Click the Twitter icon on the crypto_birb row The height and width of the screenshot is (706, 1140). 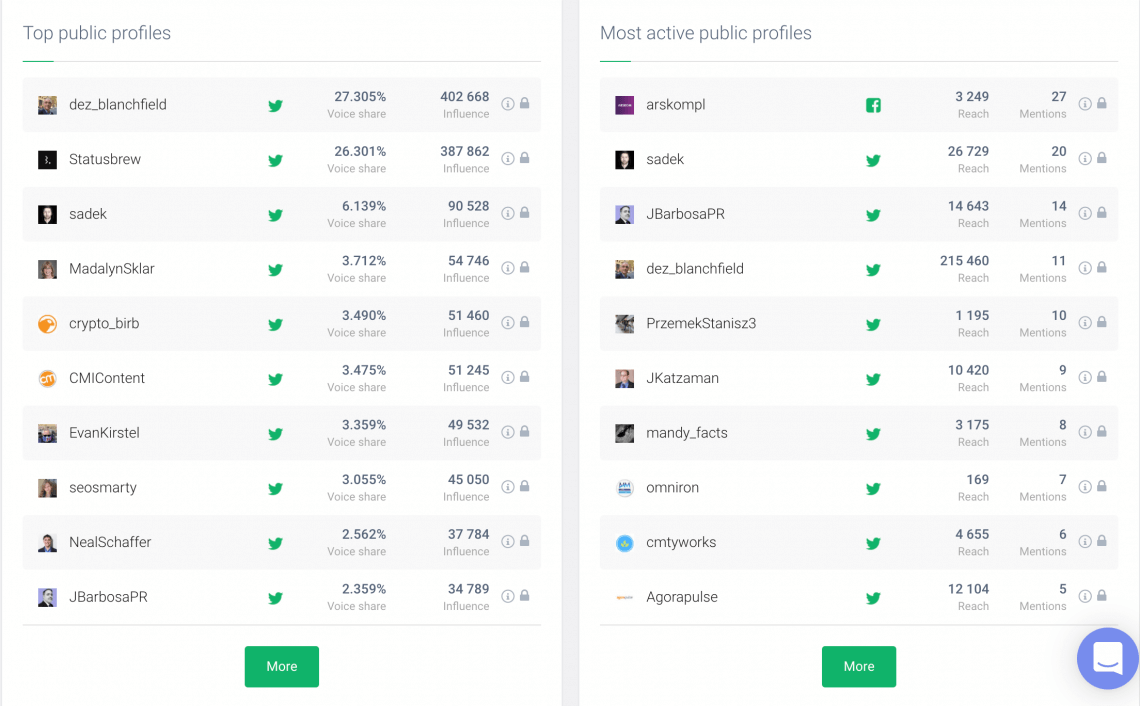click(x=275, y=324)
